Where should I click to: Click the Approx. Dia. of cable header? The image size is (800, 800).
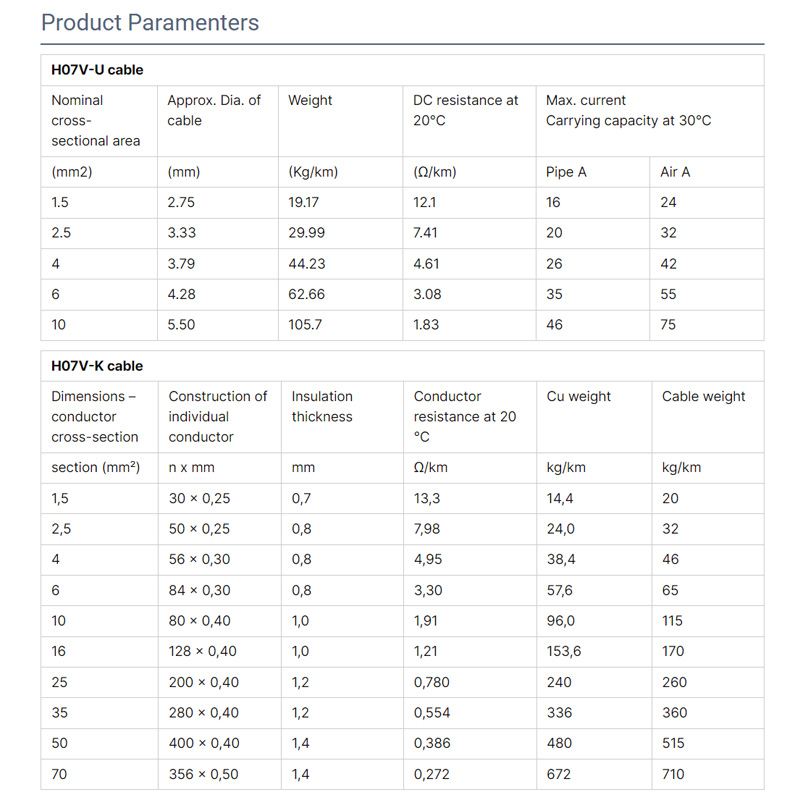214,110
